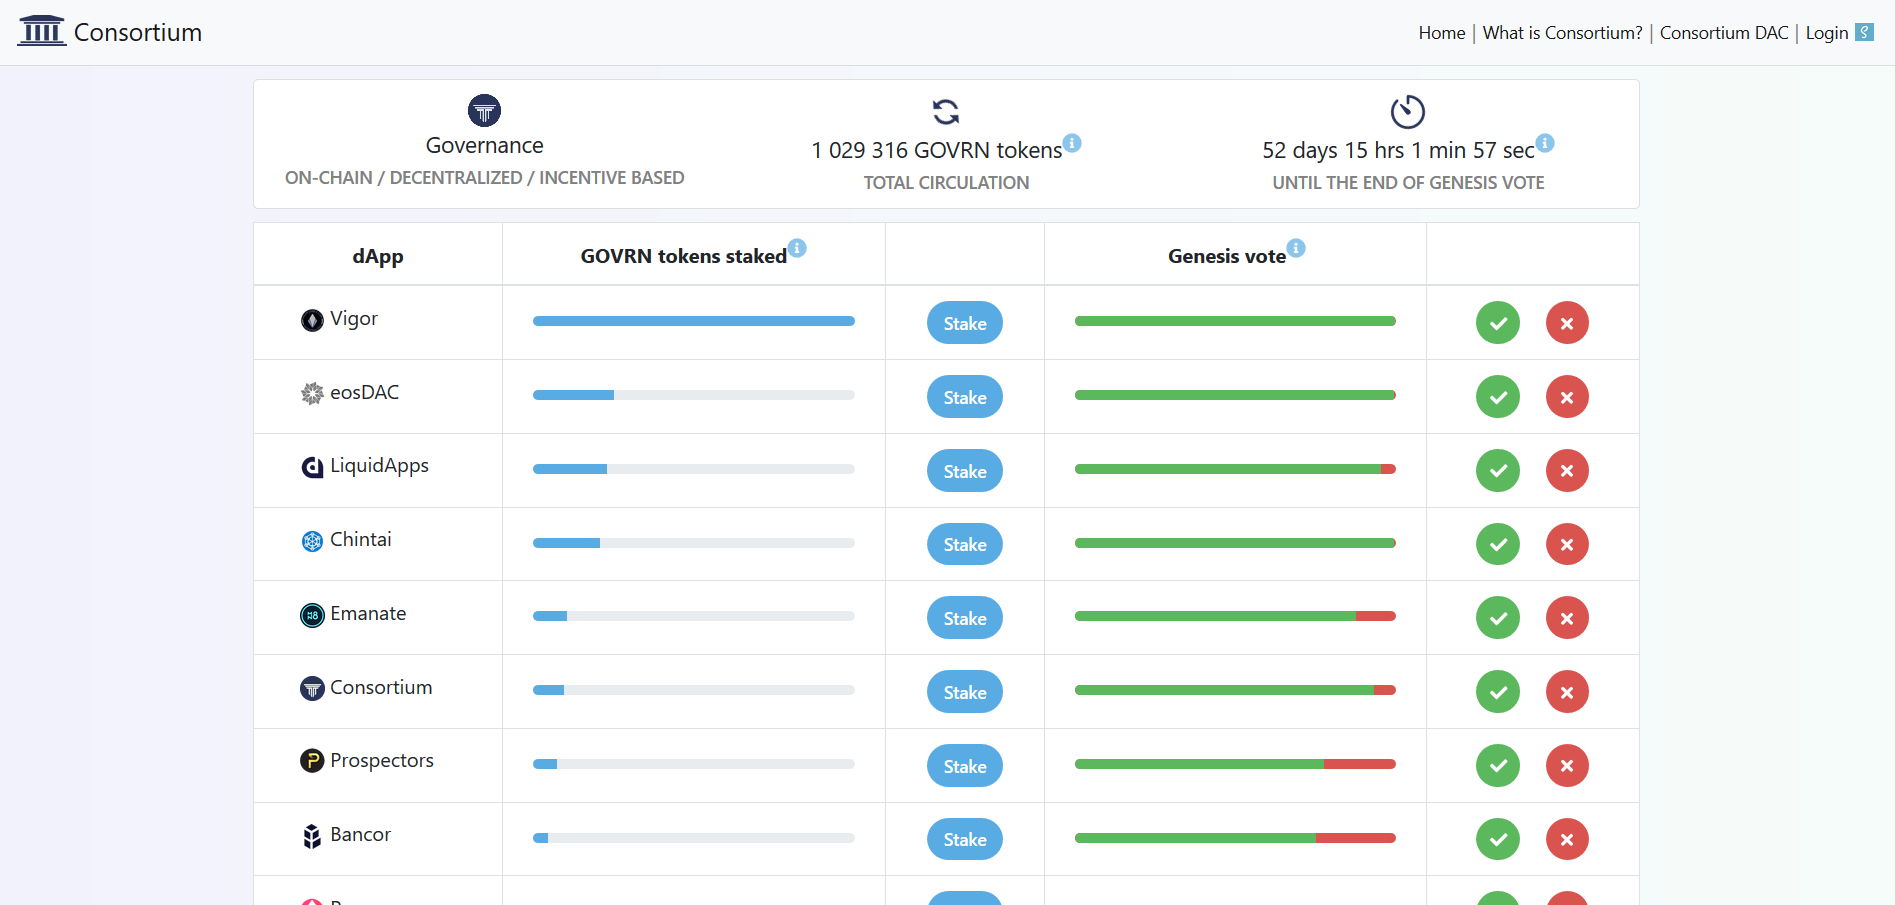Click the Consortium building logo icon
This screenshot has width=1895, height=905.
(42, 31)
